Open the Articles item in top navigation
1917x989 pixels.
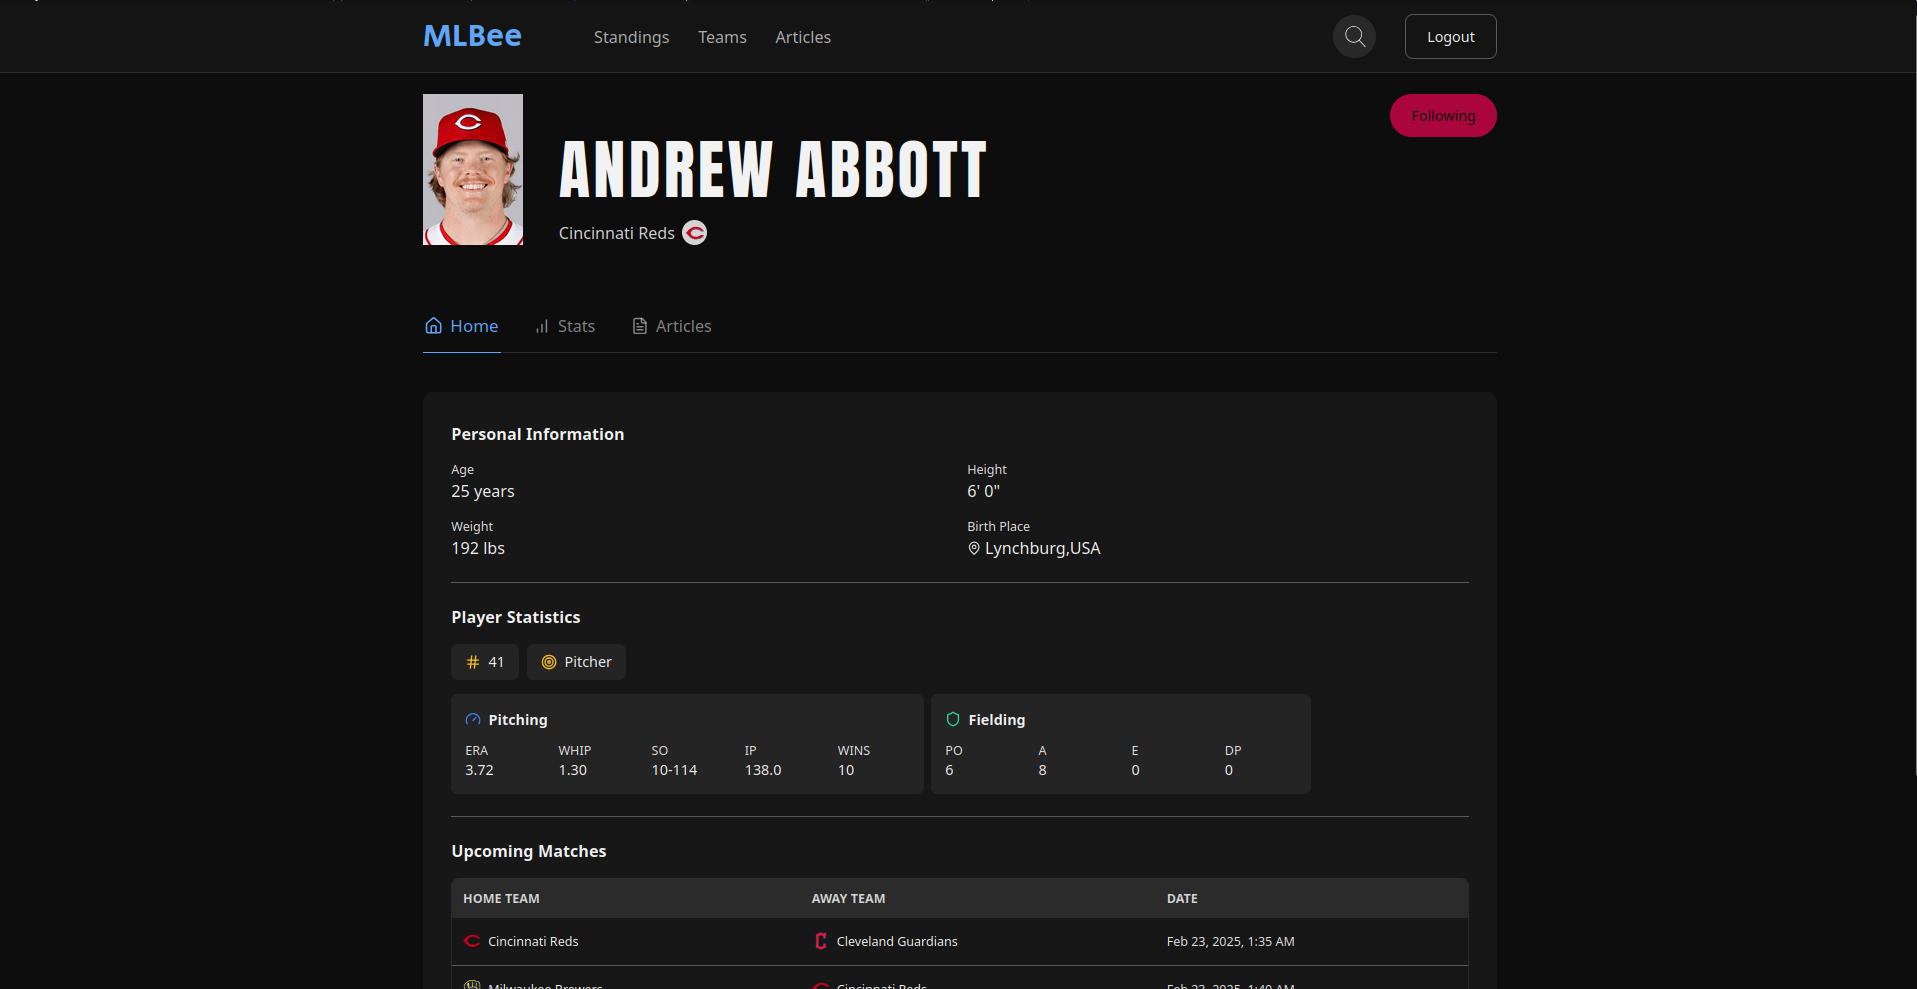[803, 37]
